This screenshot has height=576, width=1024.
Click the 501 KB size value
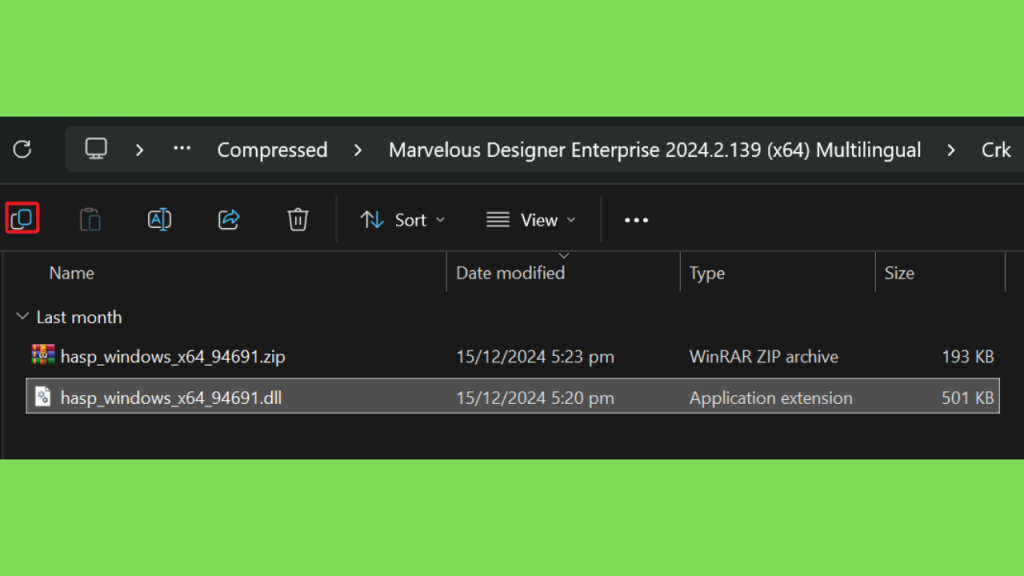[968, 398]
